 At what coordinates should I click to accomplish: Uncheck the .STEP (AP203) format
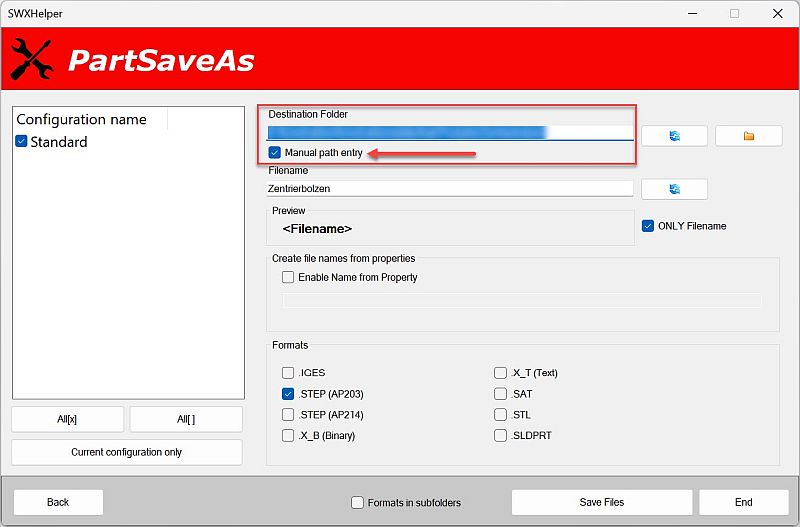click(288, 394)
